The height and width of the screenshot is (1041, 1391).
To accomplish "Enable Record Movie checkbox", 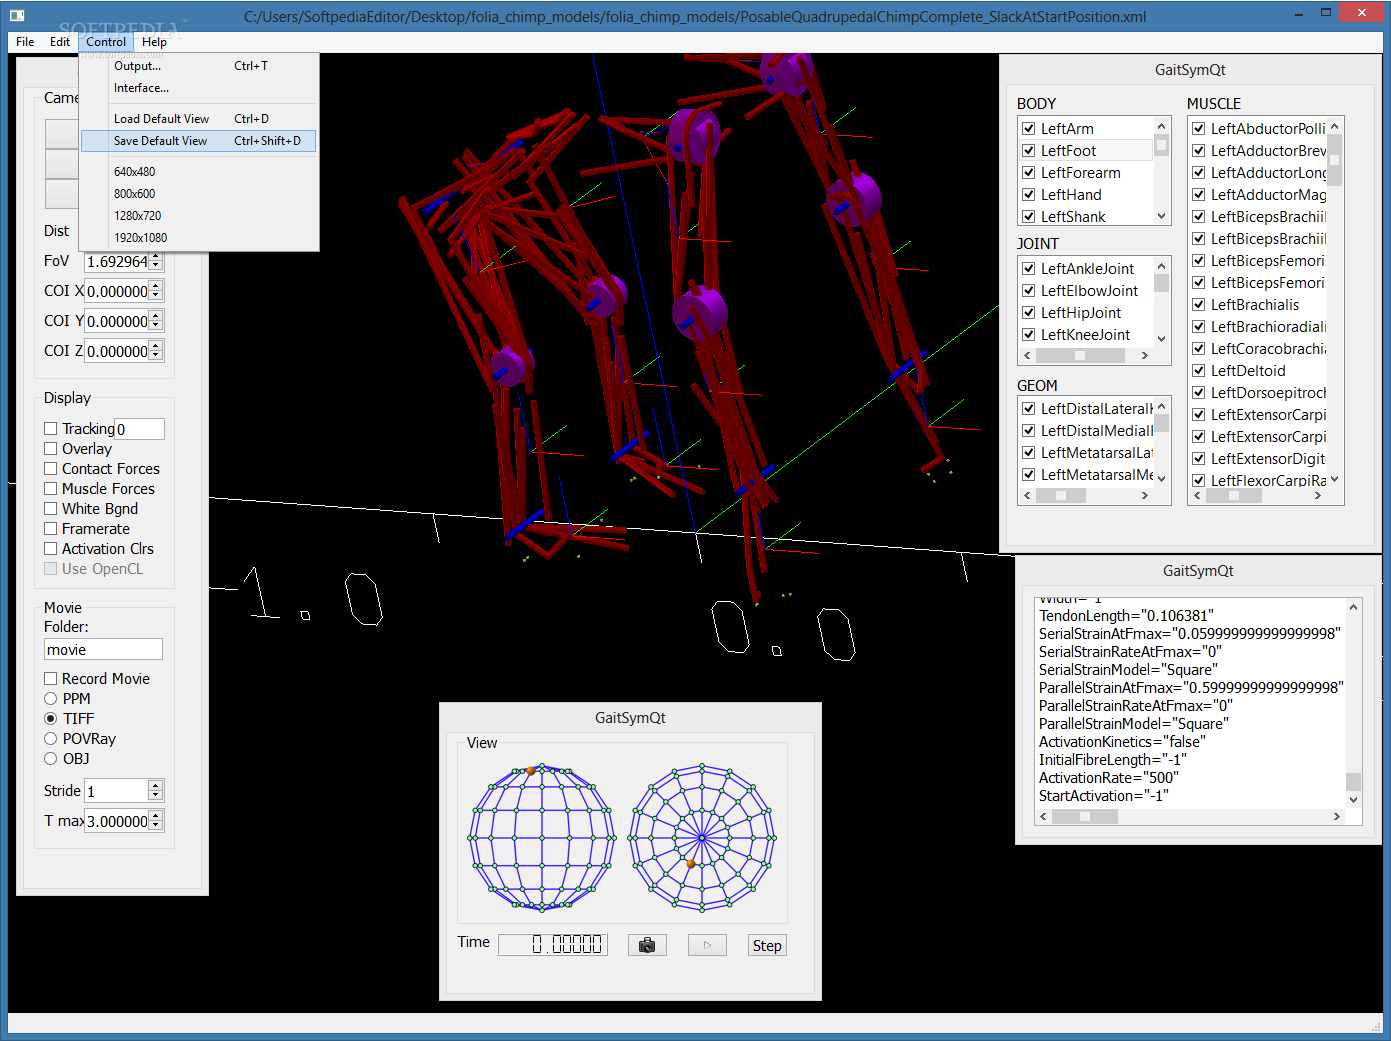I will click(51, 679).
